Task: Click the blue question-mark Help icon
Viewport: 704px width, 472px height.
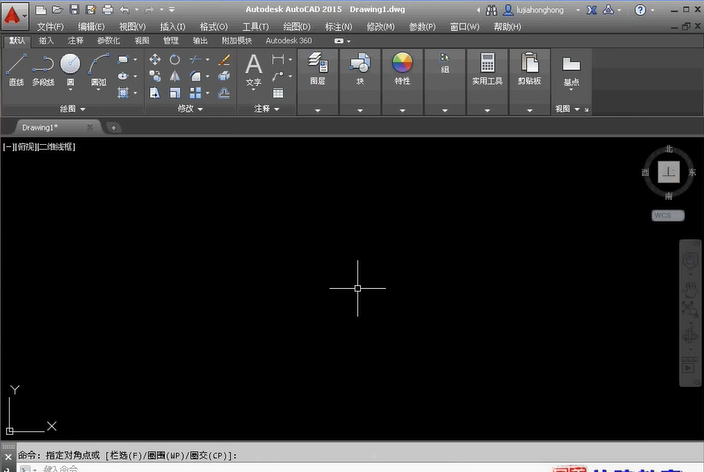Action: coord(640,10)
